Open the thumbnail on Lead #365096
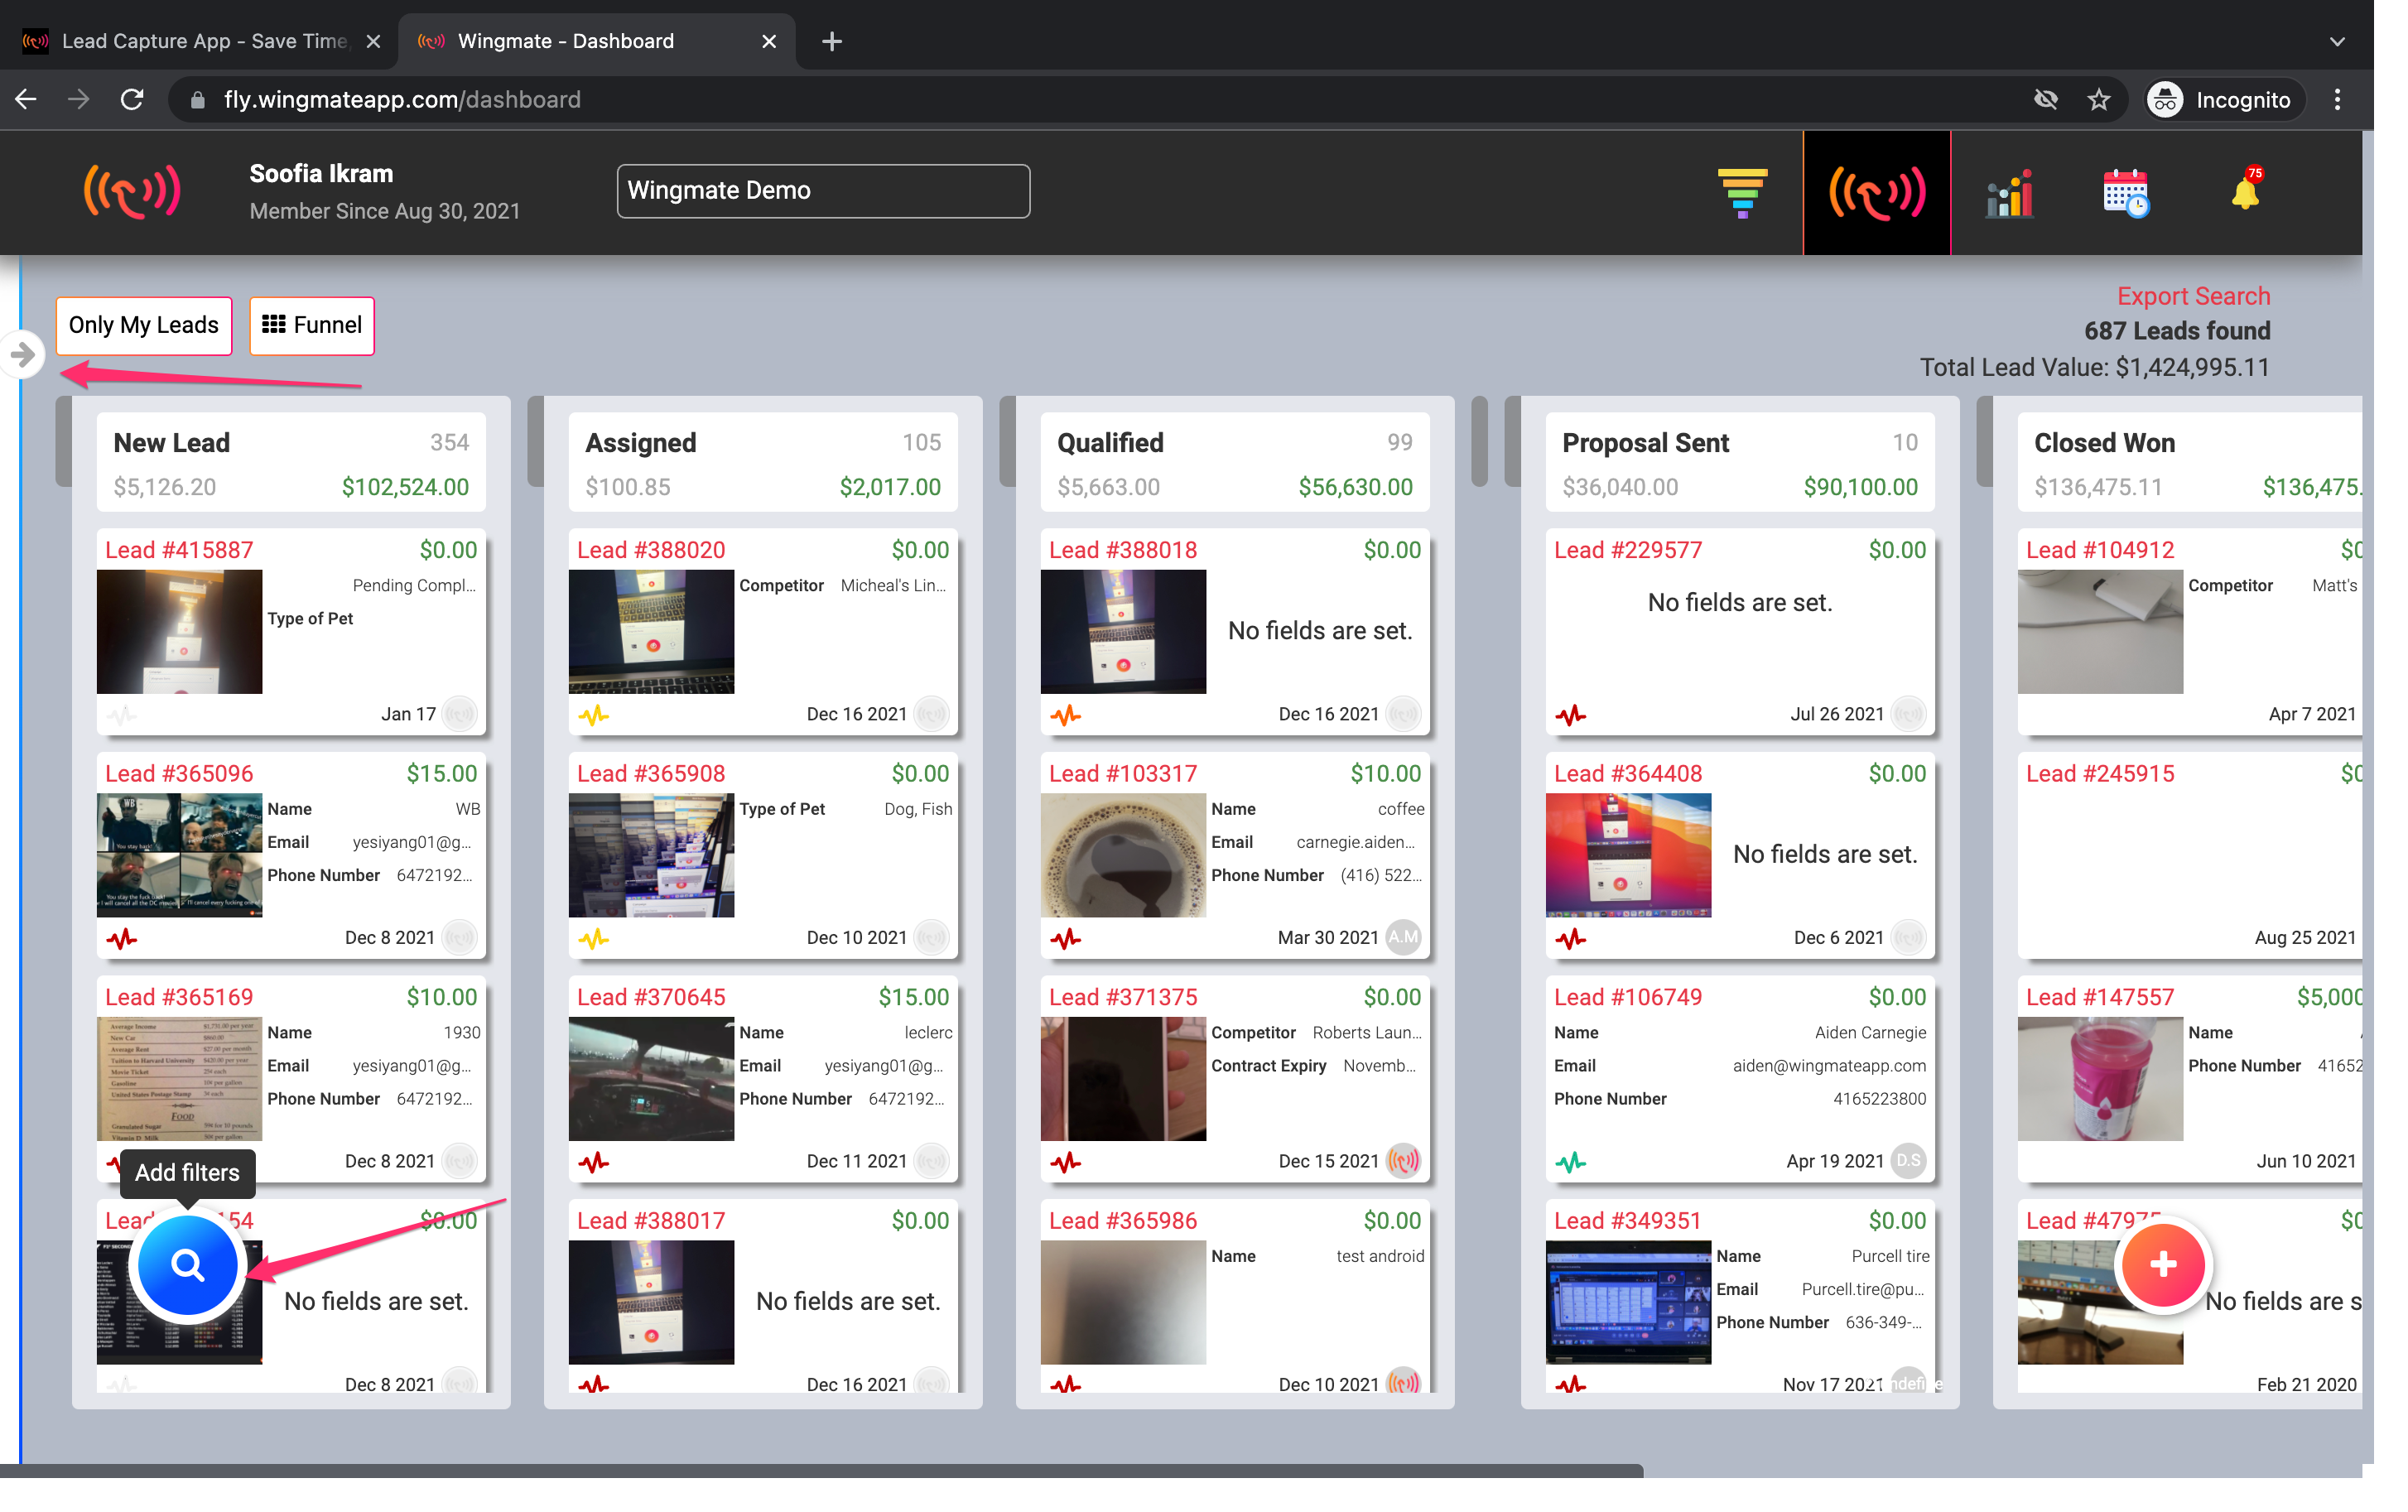The image size is (2408, 1512). (179, 855)
